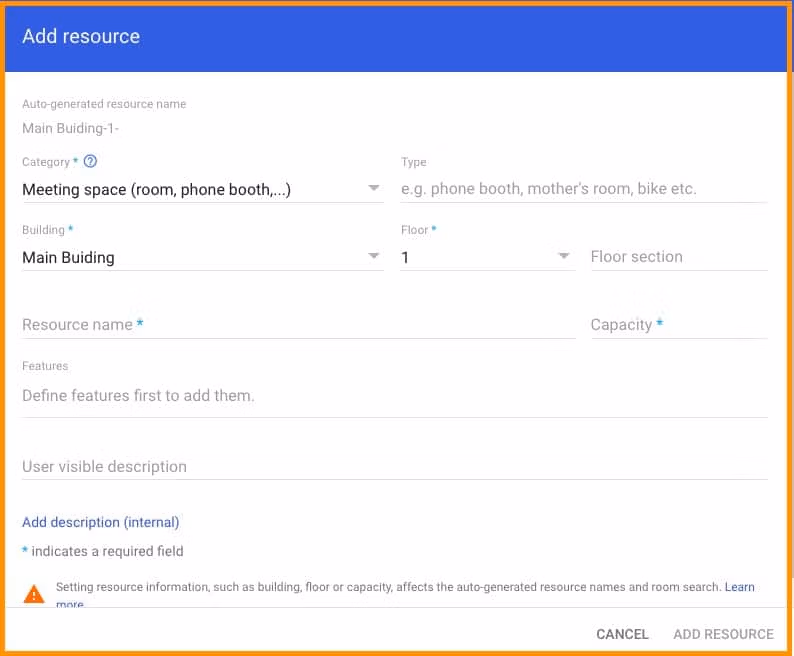Click the 'Add resource' dialog title
The height and width of the screenshot is (656, 794).
point(81,37)
